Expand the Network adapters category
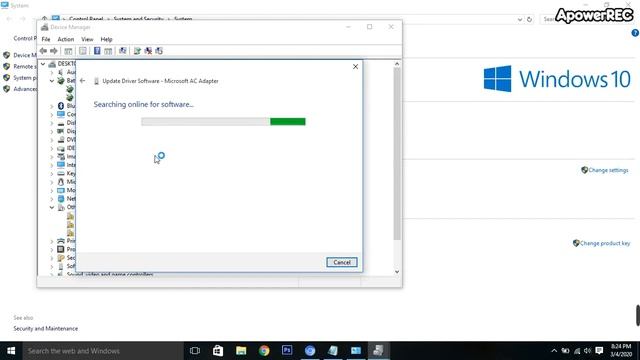 [x=52, y=199]
